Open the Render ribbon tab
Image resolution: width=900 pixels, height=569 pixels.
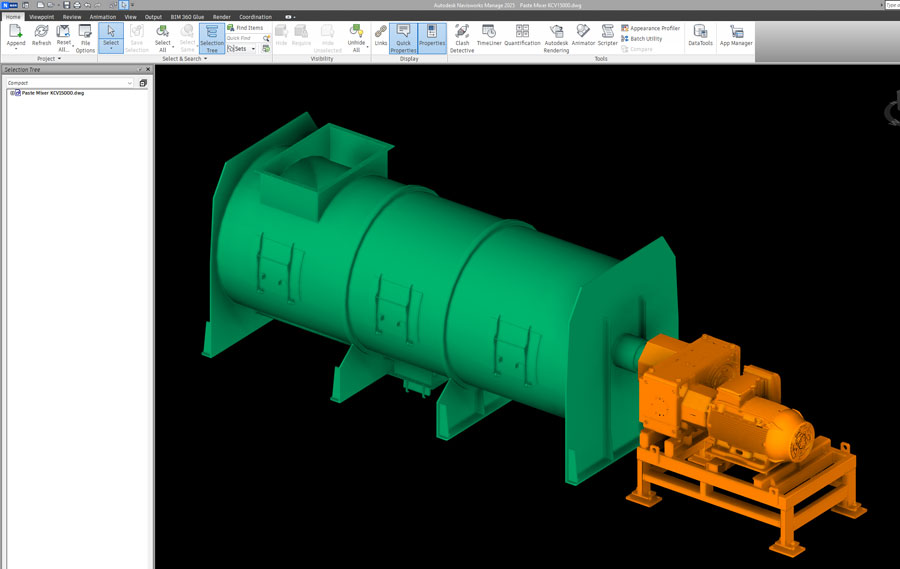pyautogui.click(x=221, y=17)
